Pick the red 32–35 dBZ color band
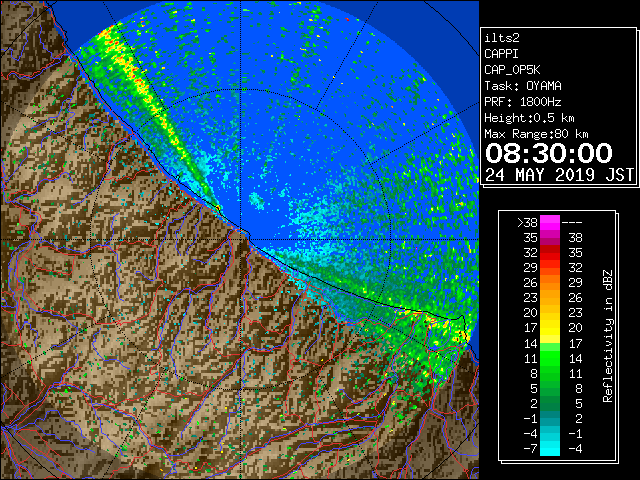The height and width of the screenshot is (480, 640). click(550, 253)
